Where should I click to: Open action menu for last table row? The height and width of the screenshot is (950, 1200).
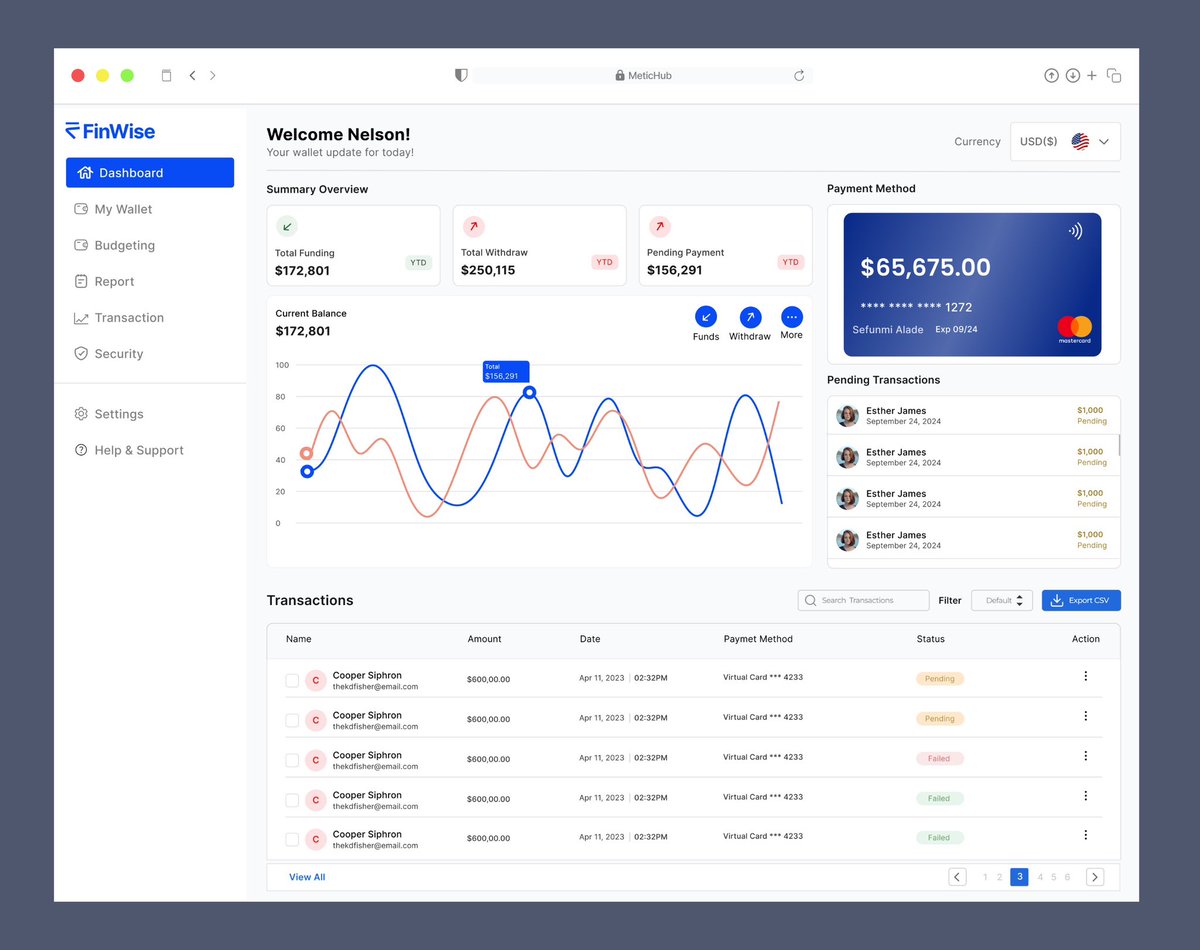click(x=1086, y=836)
